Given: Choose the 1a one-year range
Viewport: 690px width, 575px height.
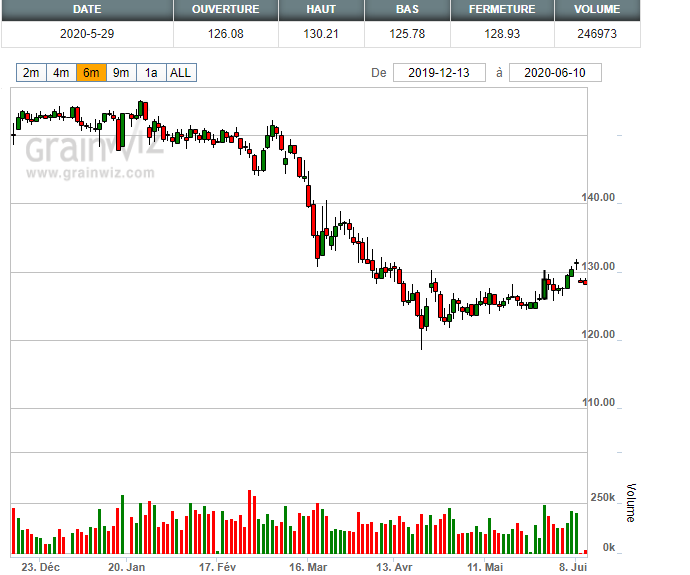Looking at the screenshot, I should pos(151,73).
